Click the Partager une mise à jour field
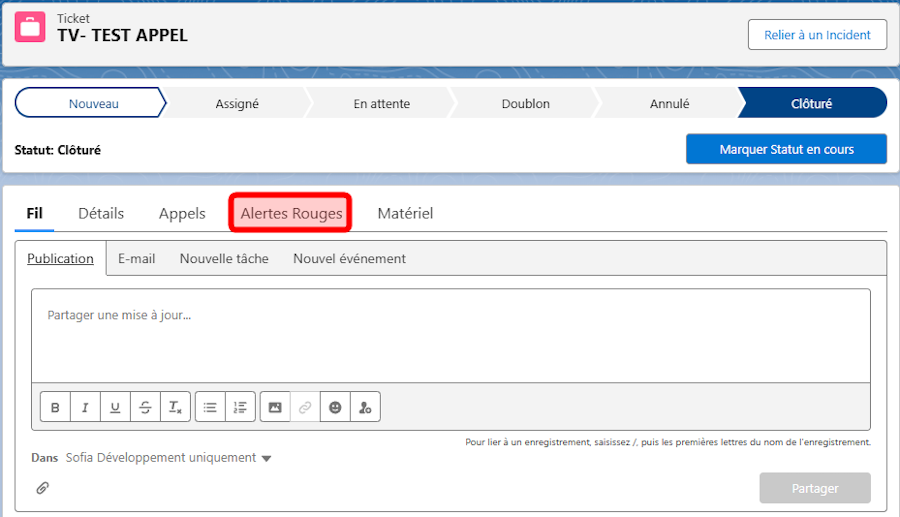900x517 pixels. tap(451, 336)
